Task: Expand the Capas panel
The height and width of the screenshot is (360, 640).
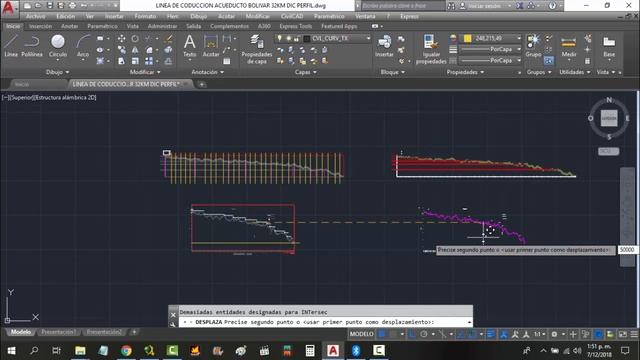Action: [x=306, y=72]
